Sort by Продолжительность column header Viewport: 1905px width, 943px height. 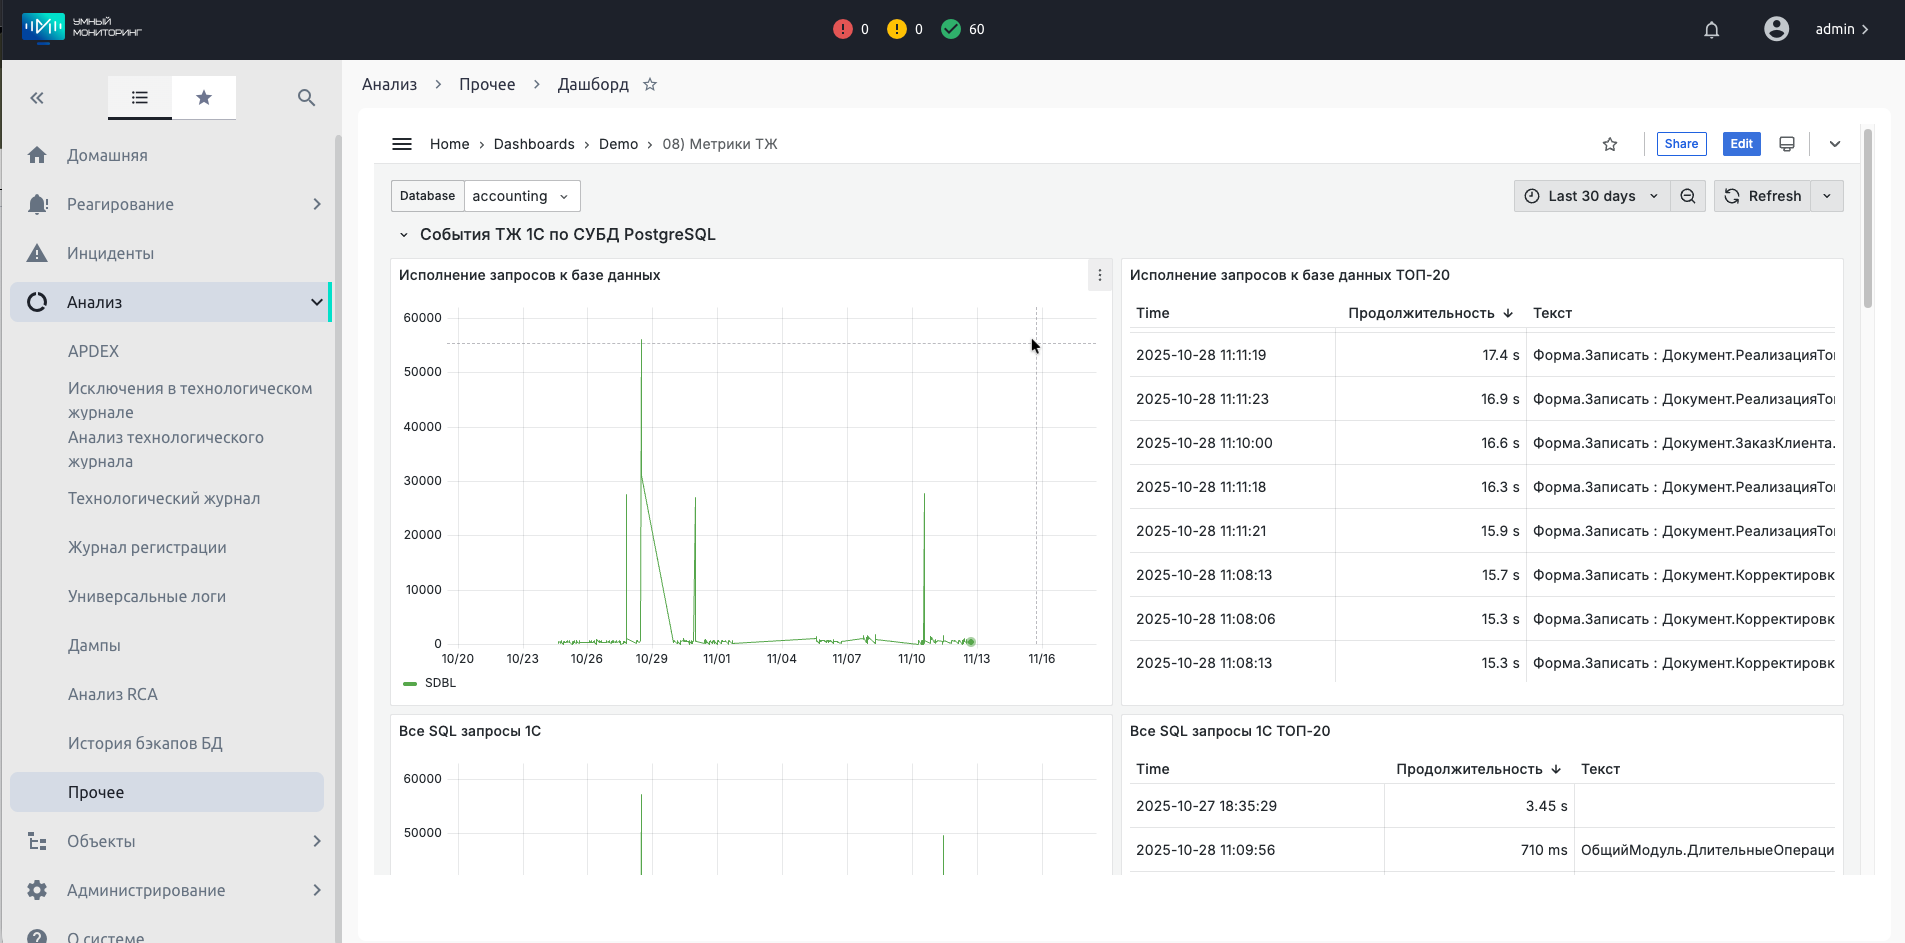[x=1429, y=313]
